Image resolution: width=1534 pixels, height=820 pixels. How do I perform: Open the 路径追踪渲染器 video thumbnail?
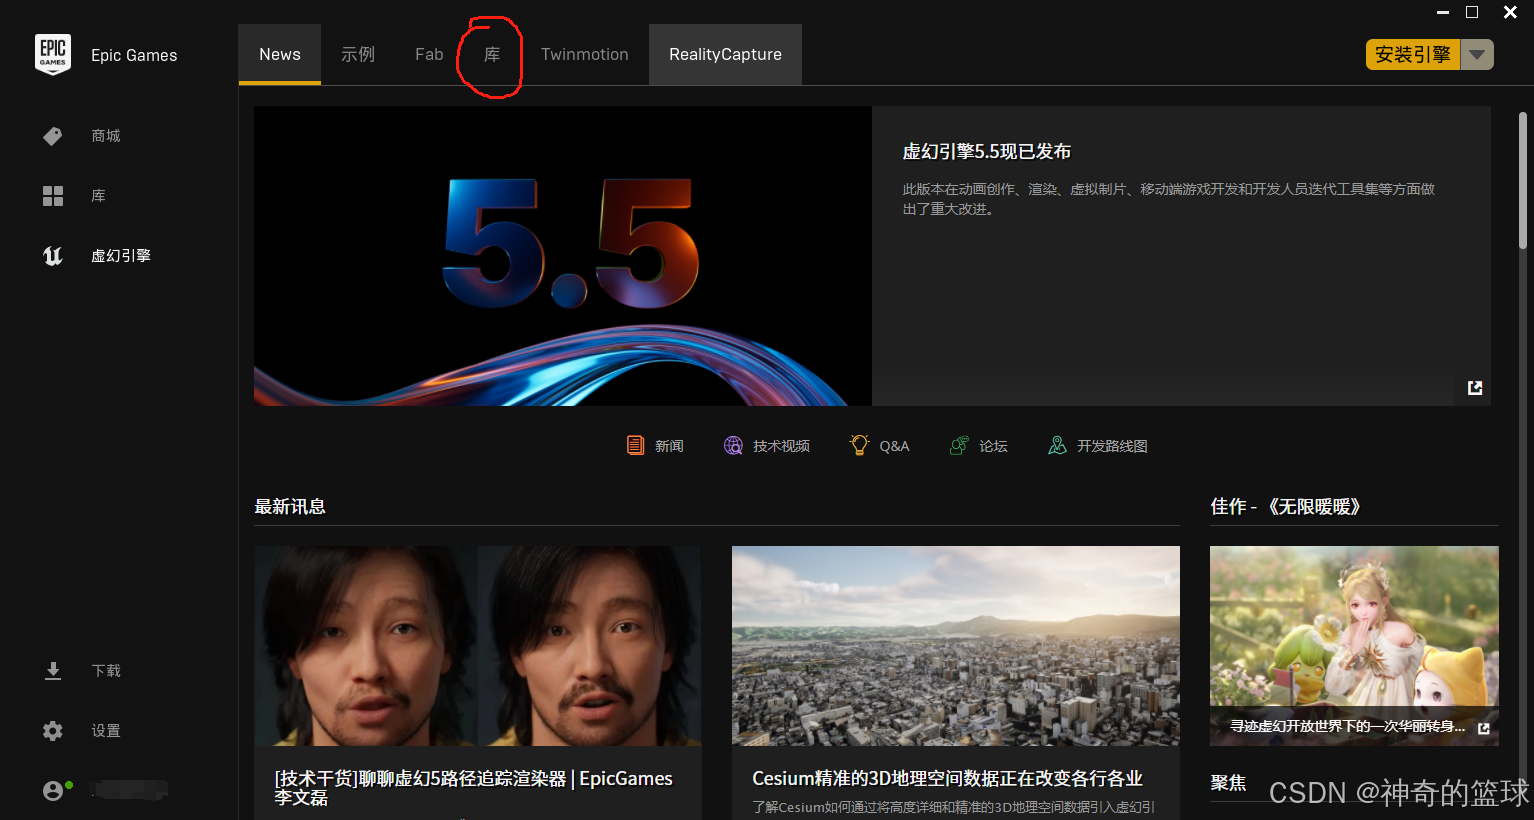click(478, 646)
